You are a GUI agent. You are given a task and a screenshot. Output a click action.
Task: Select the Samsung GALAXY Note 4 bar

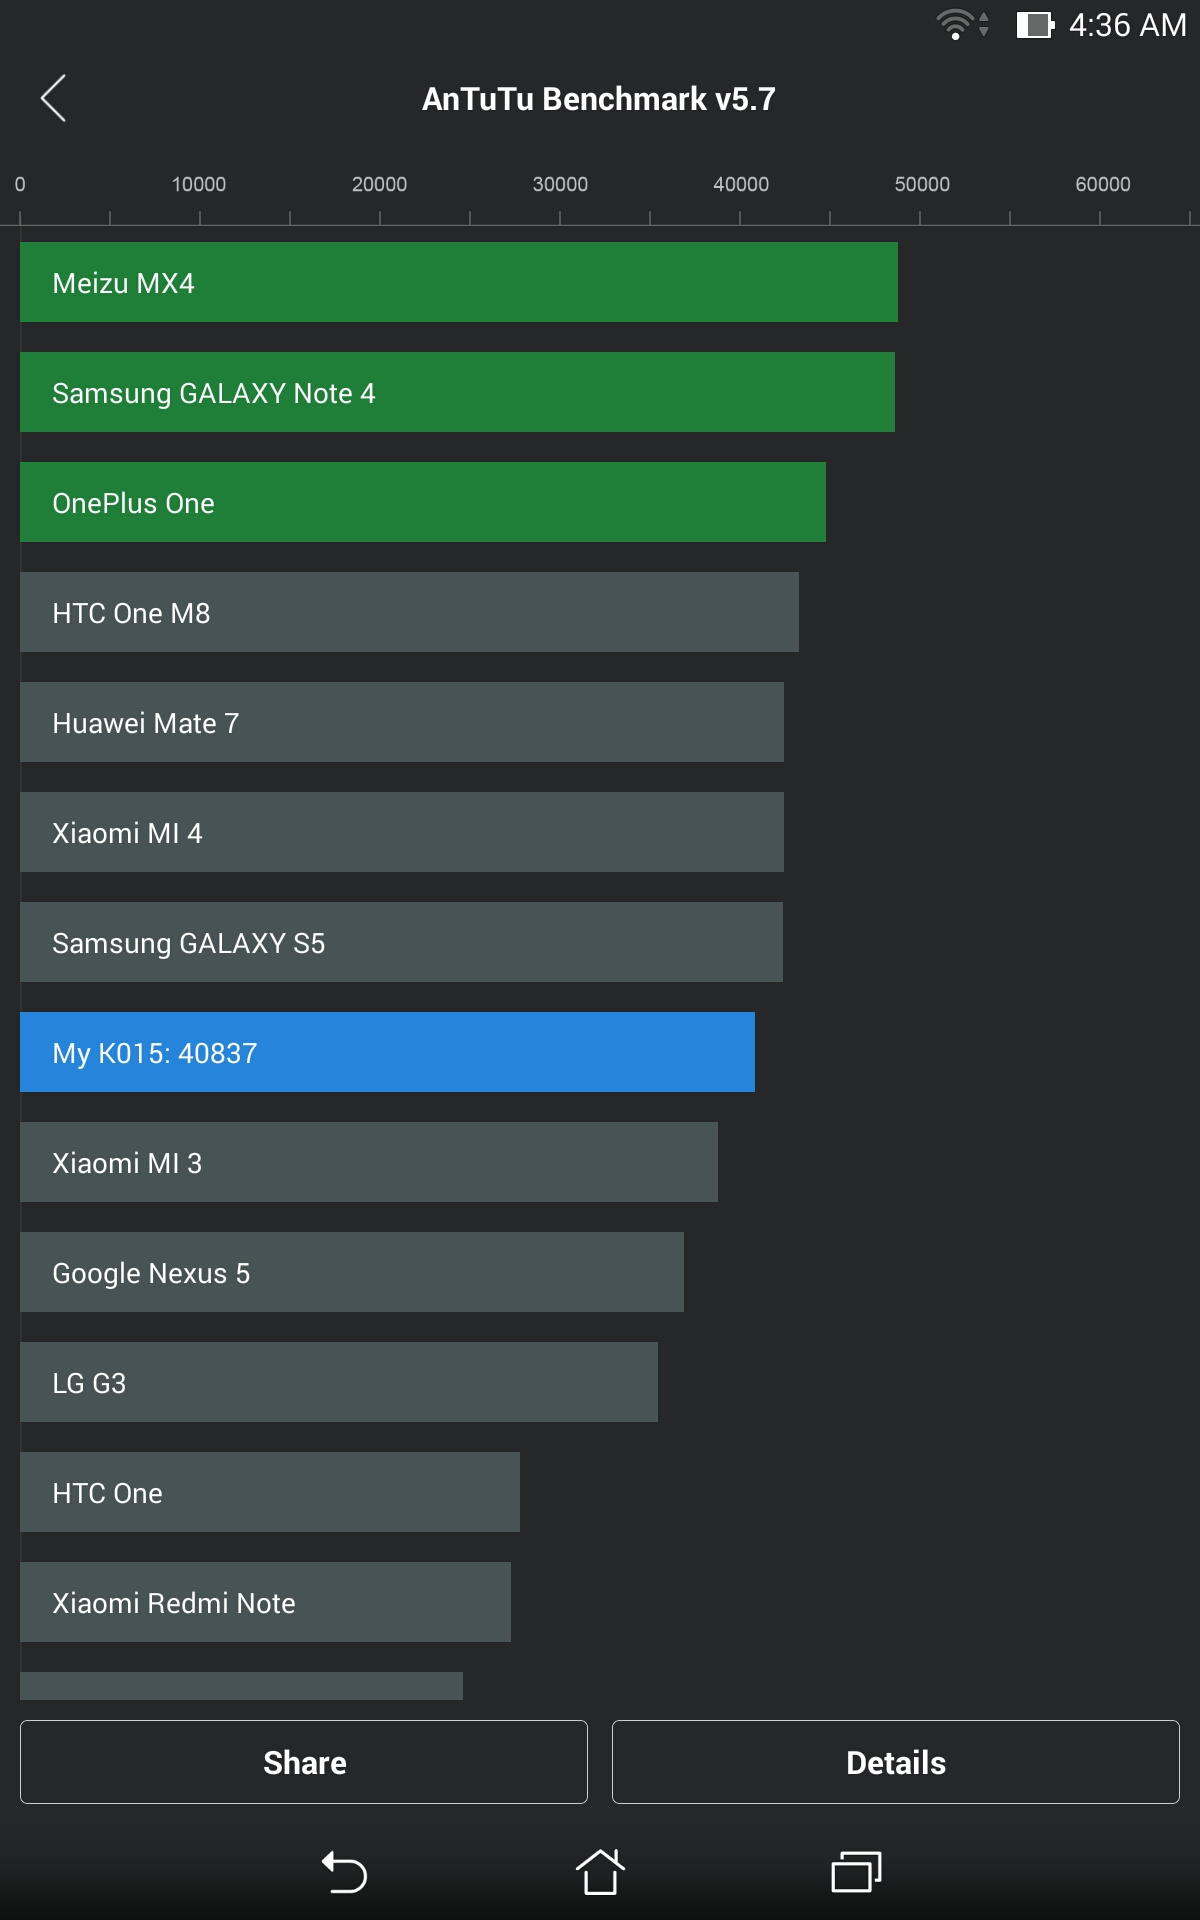[x=457, y=392]
